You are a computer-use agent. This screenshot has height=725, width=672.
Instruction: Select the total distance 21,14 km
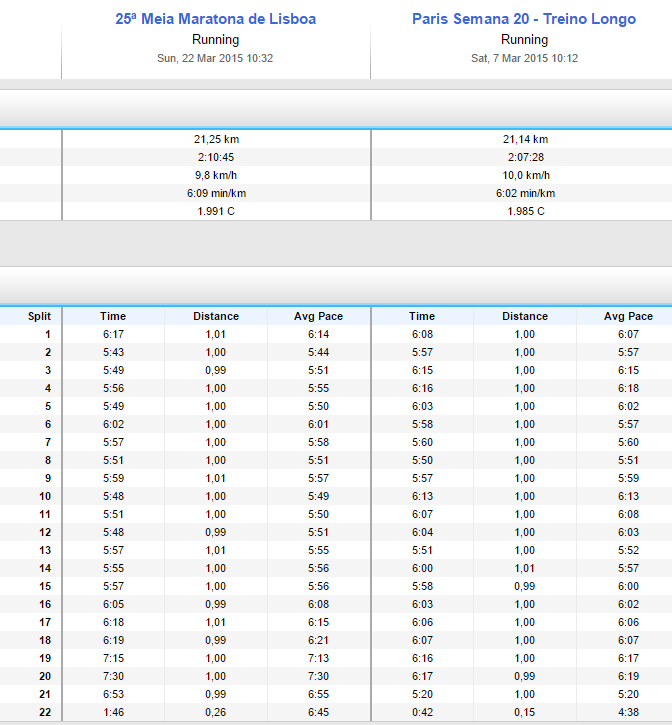tap(525, 139)
